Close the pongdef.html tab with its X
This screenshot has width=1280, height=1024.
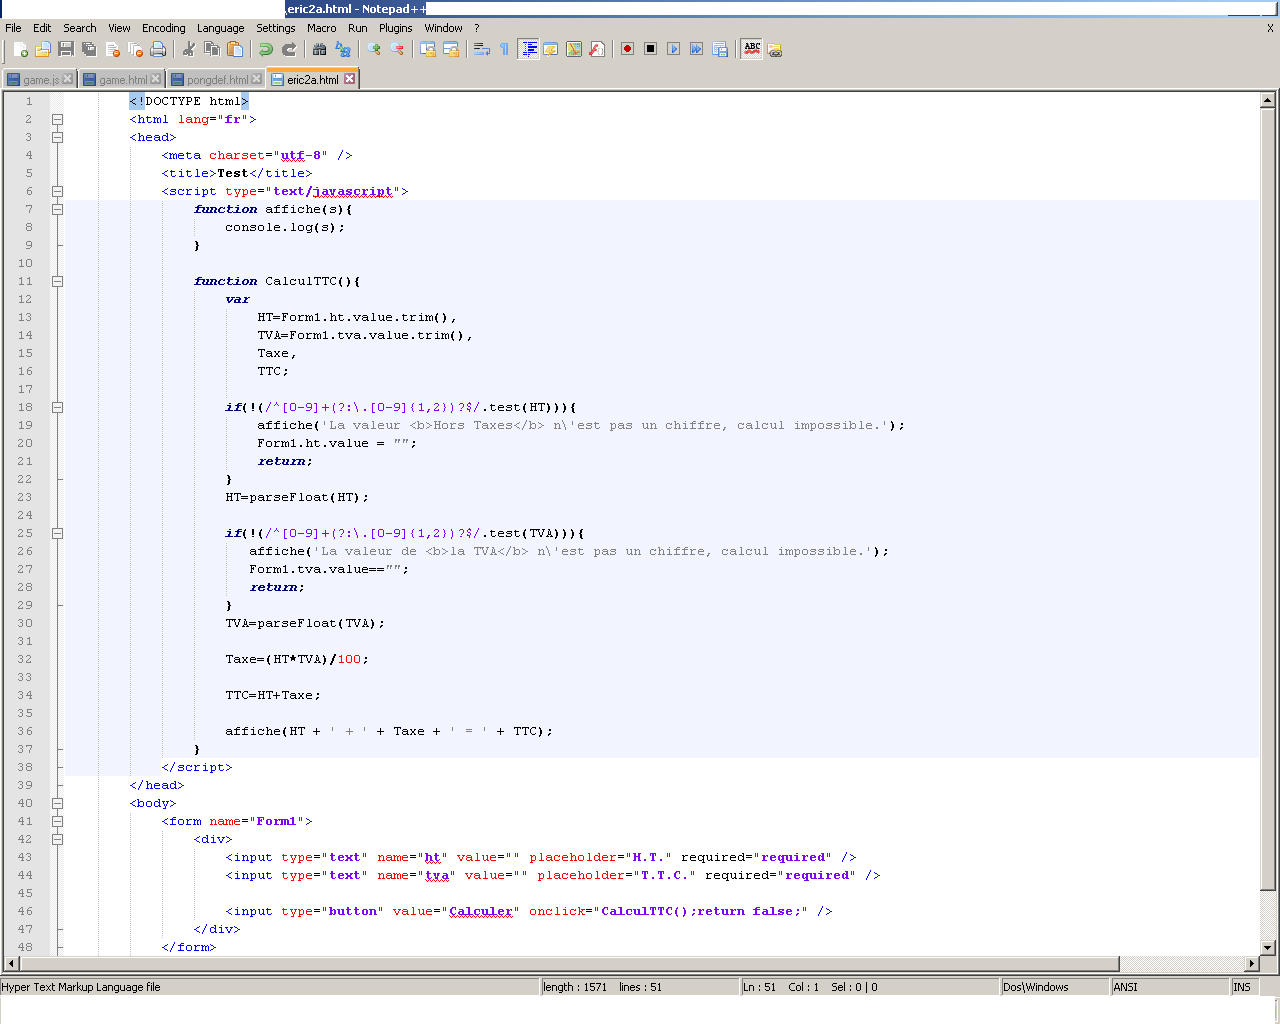(x=256, y=79)
